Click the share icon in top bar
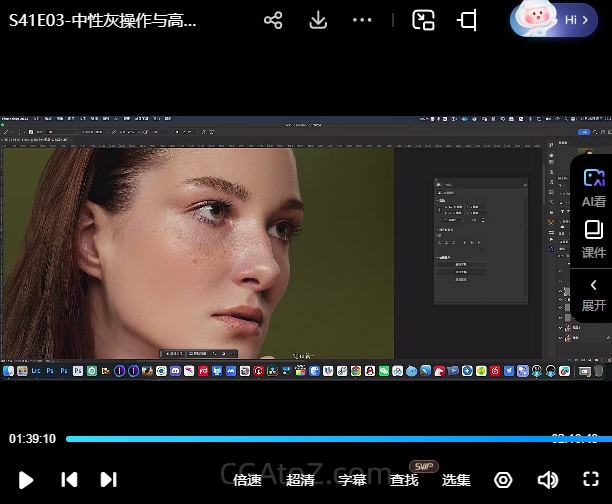 click(273, 21)
